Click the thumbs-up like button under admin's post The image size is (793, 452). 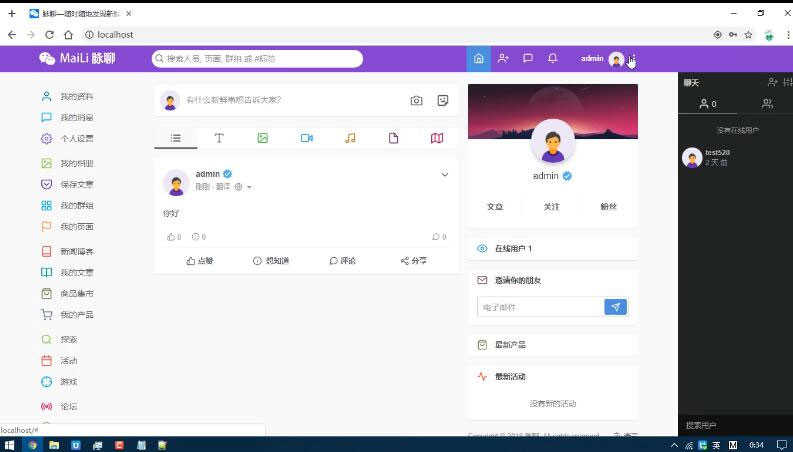click(x=200, y=260)
